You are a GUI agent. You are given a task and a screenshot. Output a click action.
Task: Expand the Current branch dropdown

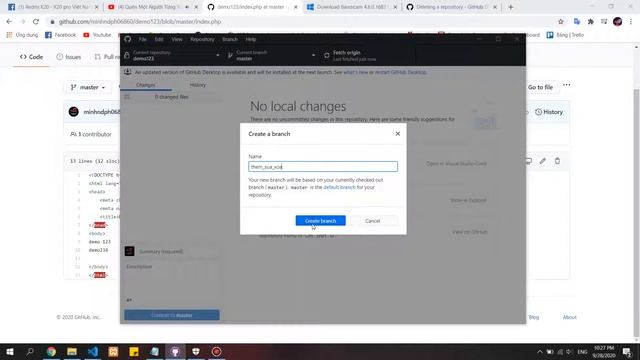(x=272, y=56)
